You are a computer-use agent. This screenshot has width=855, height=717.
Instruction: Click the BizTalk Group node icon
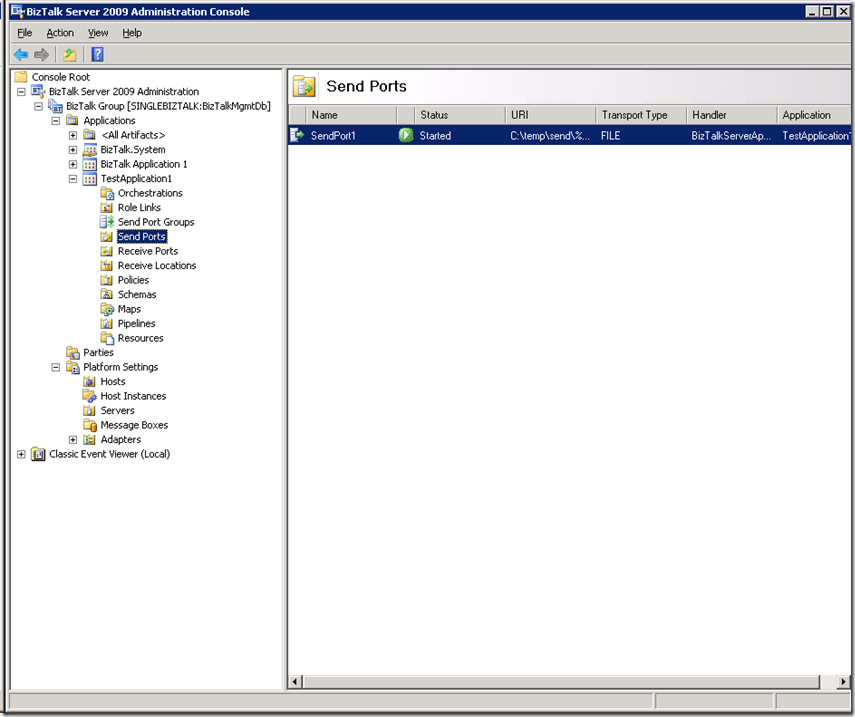[x=56, y=106]
